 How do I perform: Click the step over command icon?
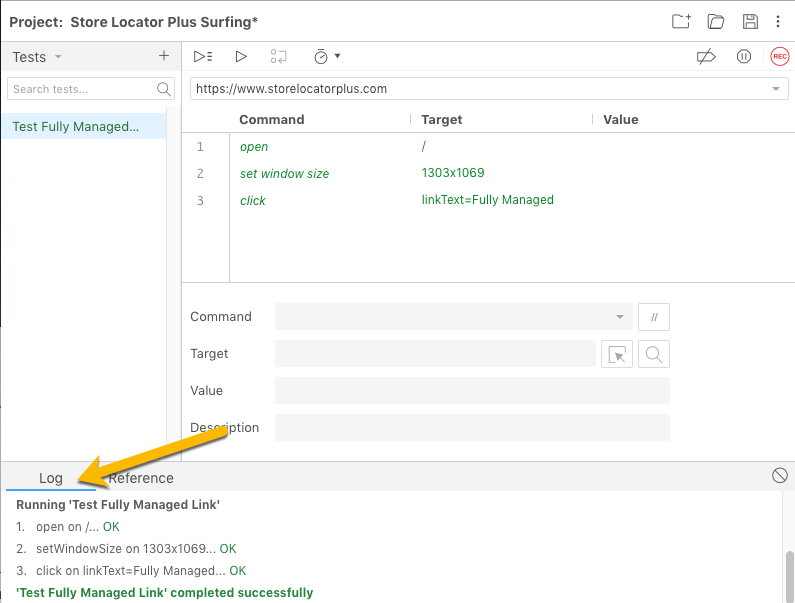point(279,57)
